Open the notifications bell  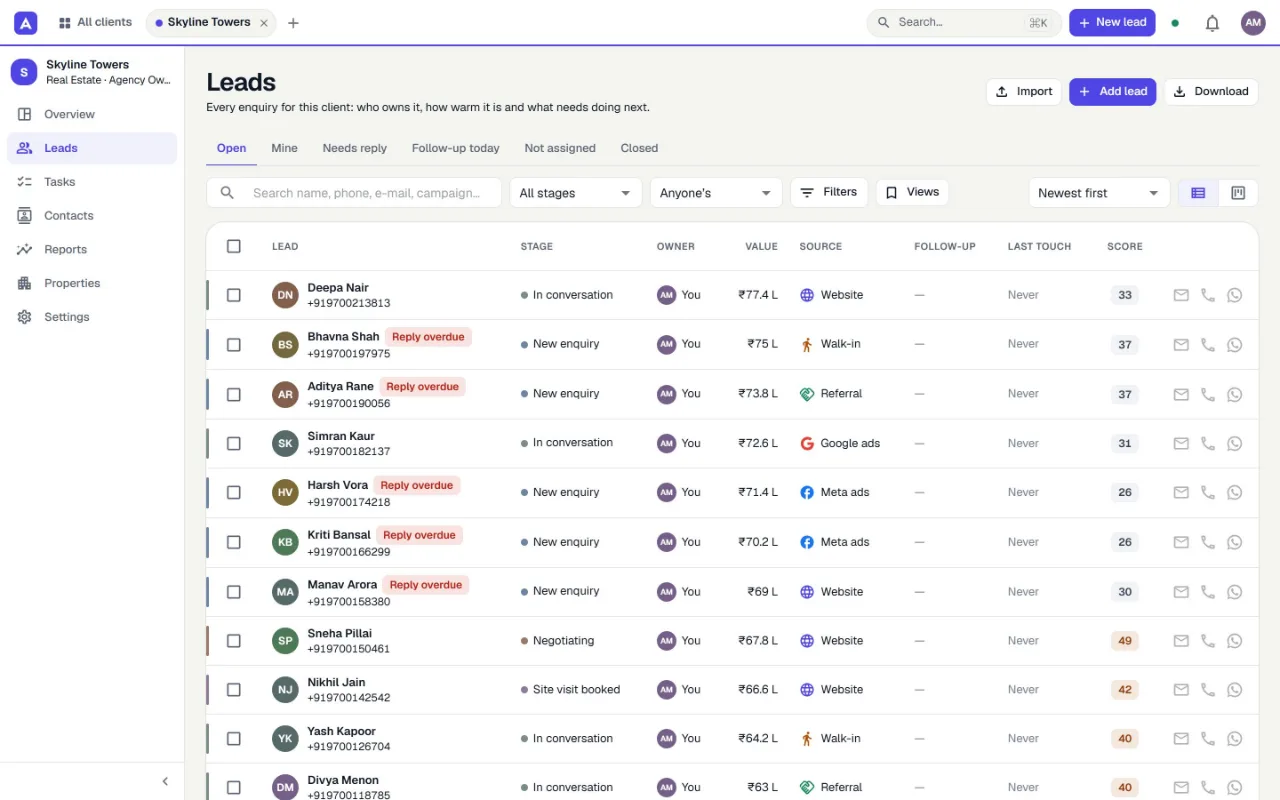click(1212, 23)
